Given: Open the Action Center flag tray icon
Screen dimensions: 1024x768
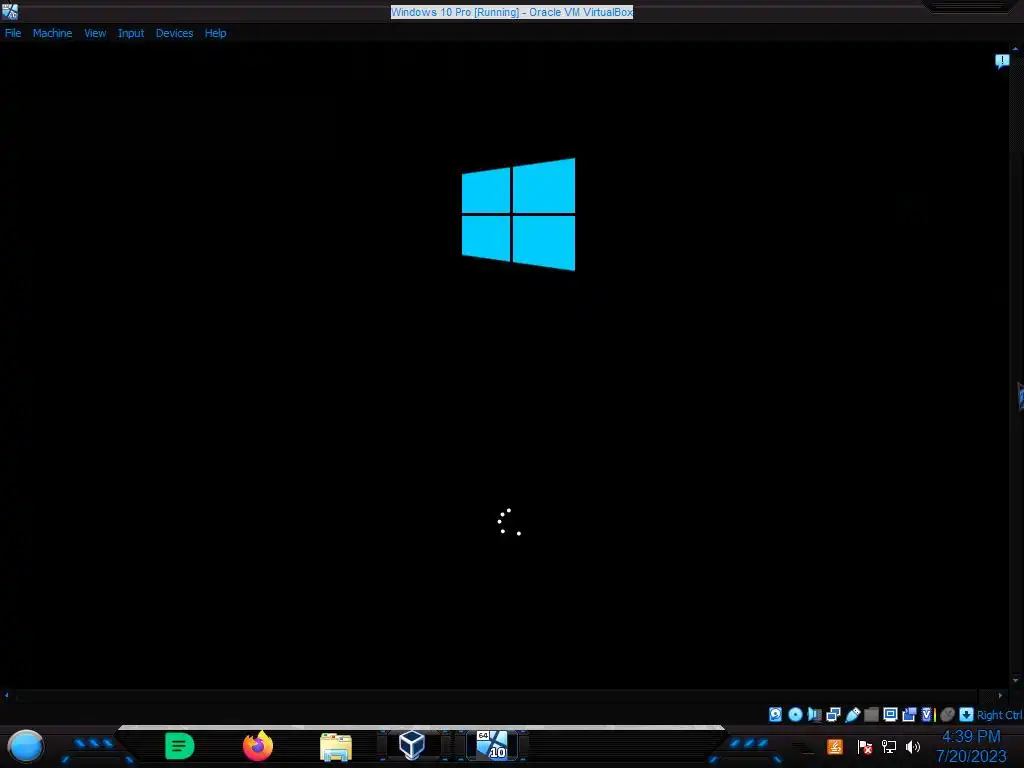Looking at the screenshot, I should [865, 746].
